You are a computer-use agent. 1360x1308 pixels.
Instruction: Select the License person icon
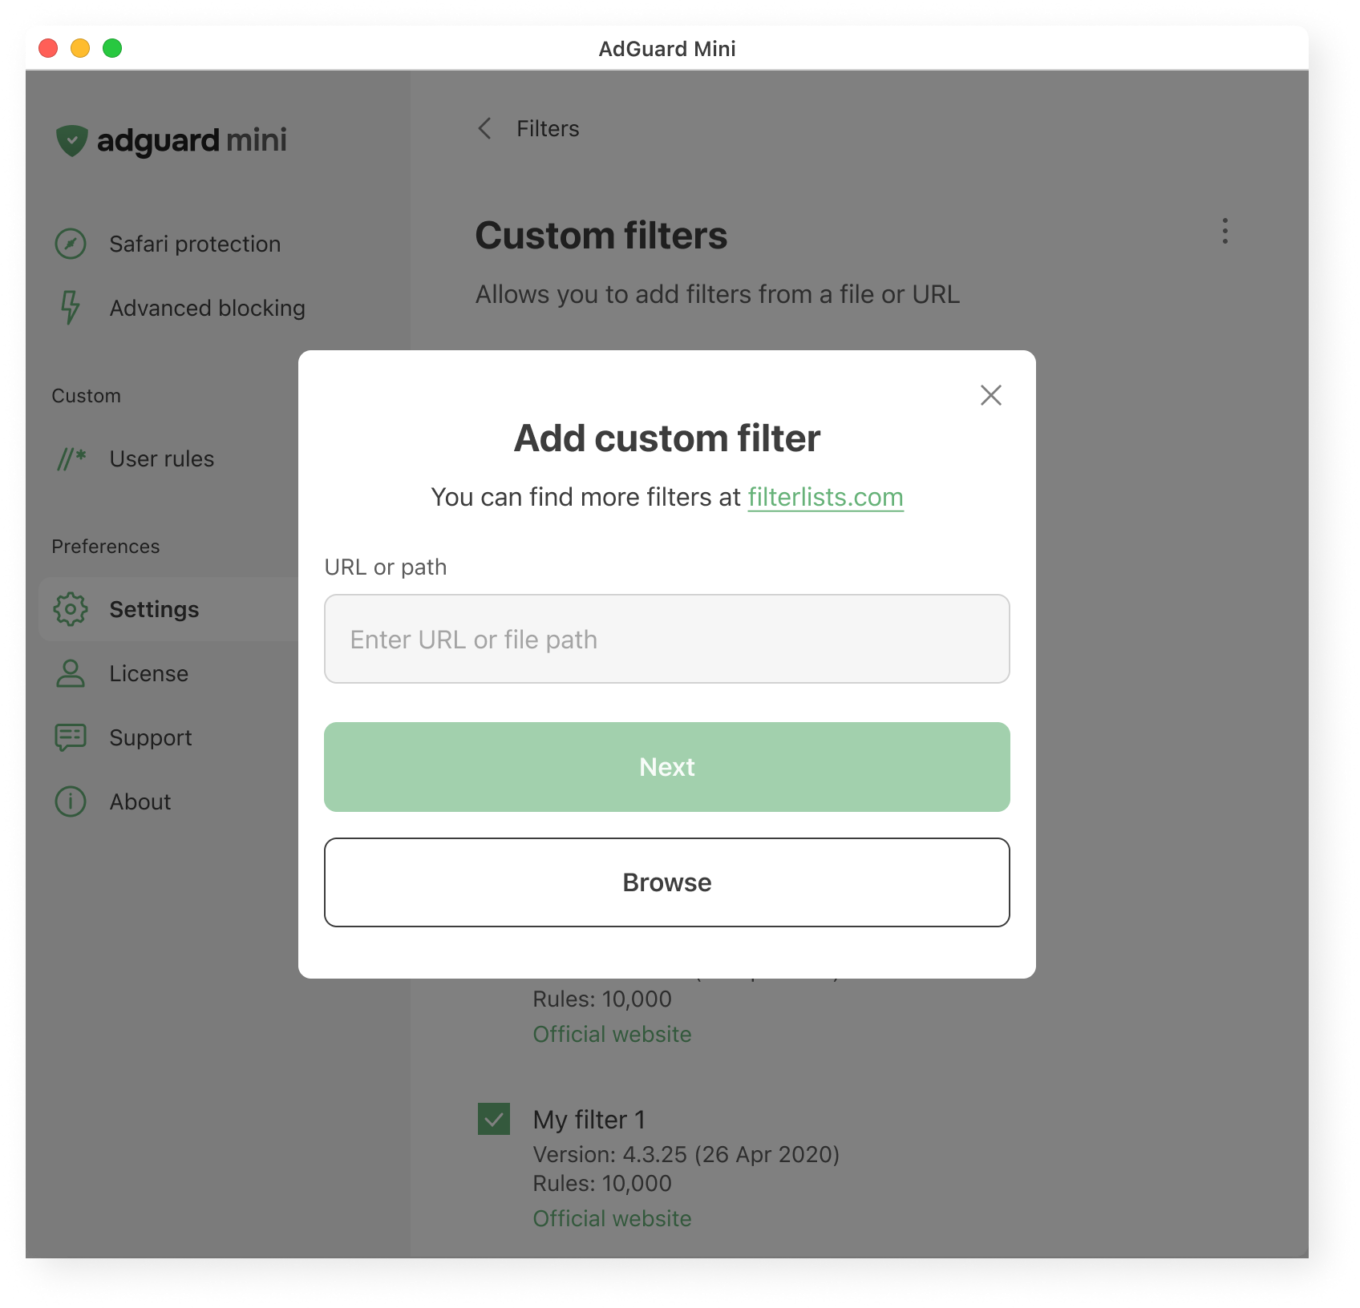(x=71, y=673)
